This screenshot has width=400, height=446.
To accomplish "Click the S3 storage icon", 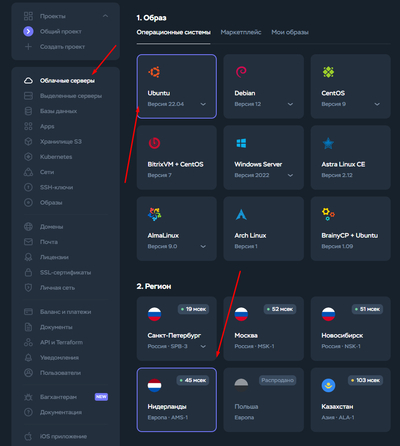I will [28, 142].
